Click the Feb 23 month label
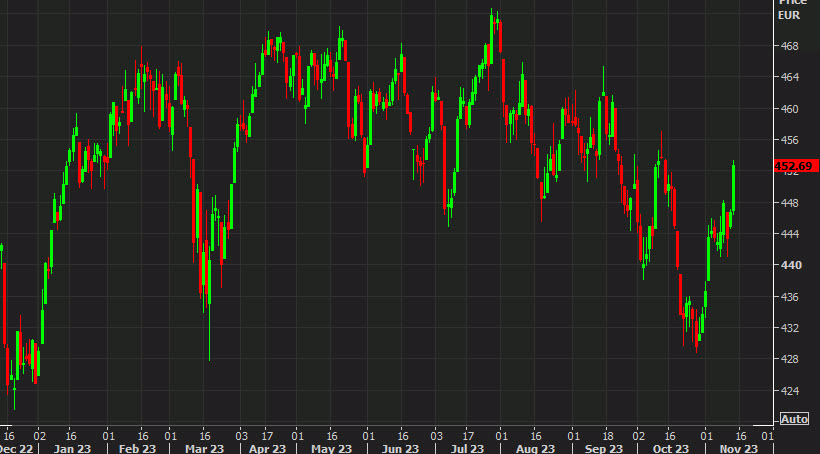The image size is (820, 454). click(x=138, y=449)
